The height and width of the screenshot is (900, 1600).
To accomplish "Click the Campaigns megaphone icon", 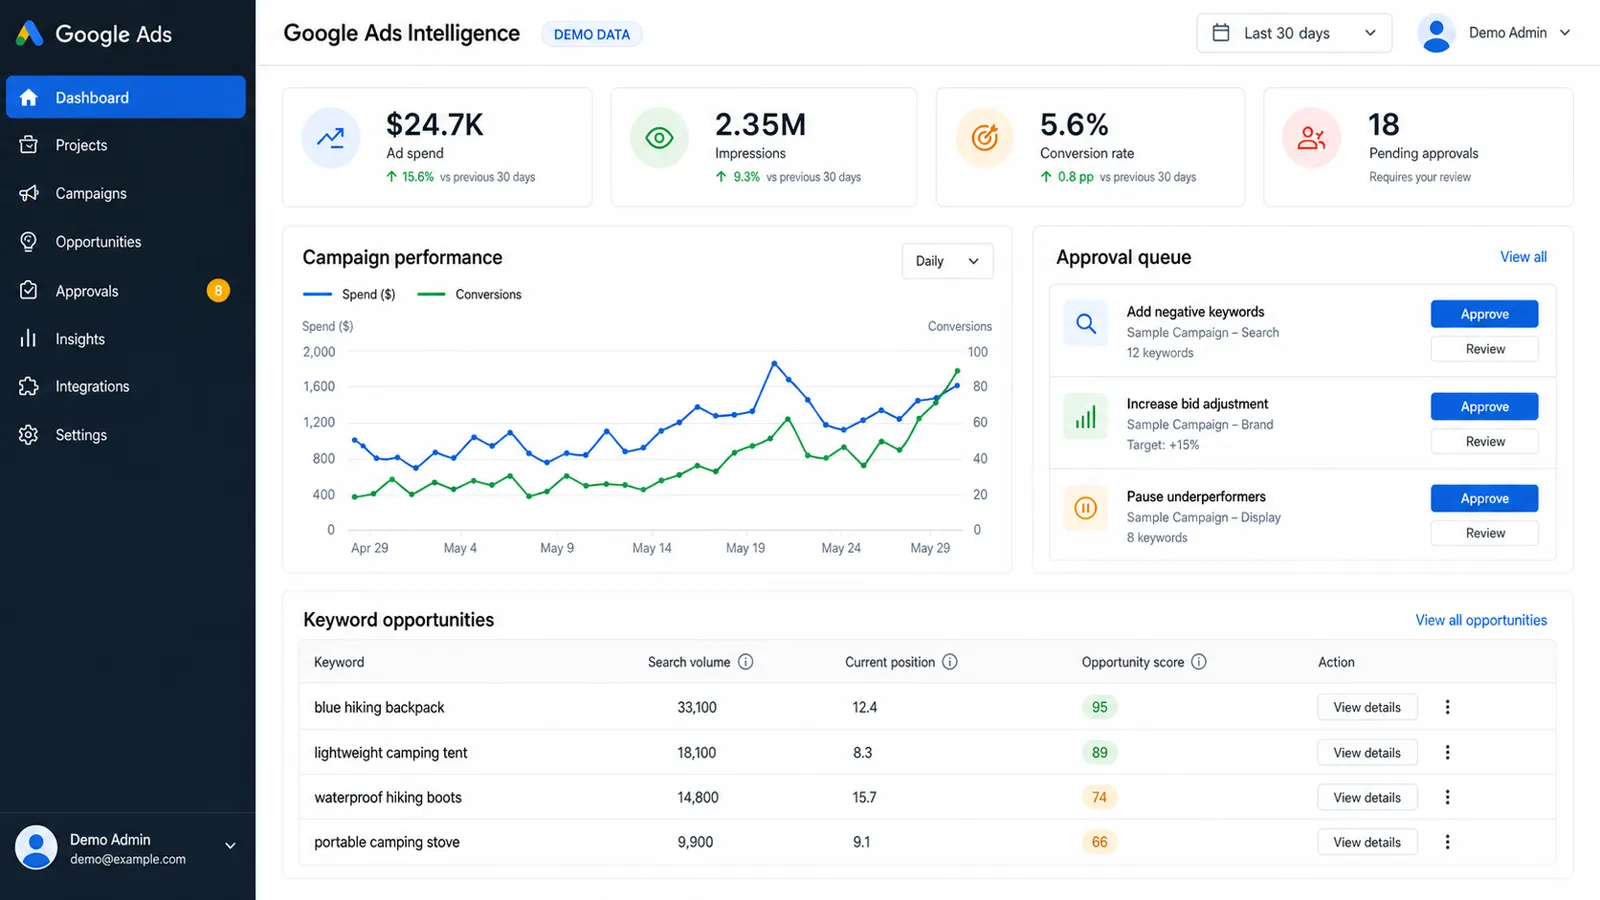I will click(29, 193).
